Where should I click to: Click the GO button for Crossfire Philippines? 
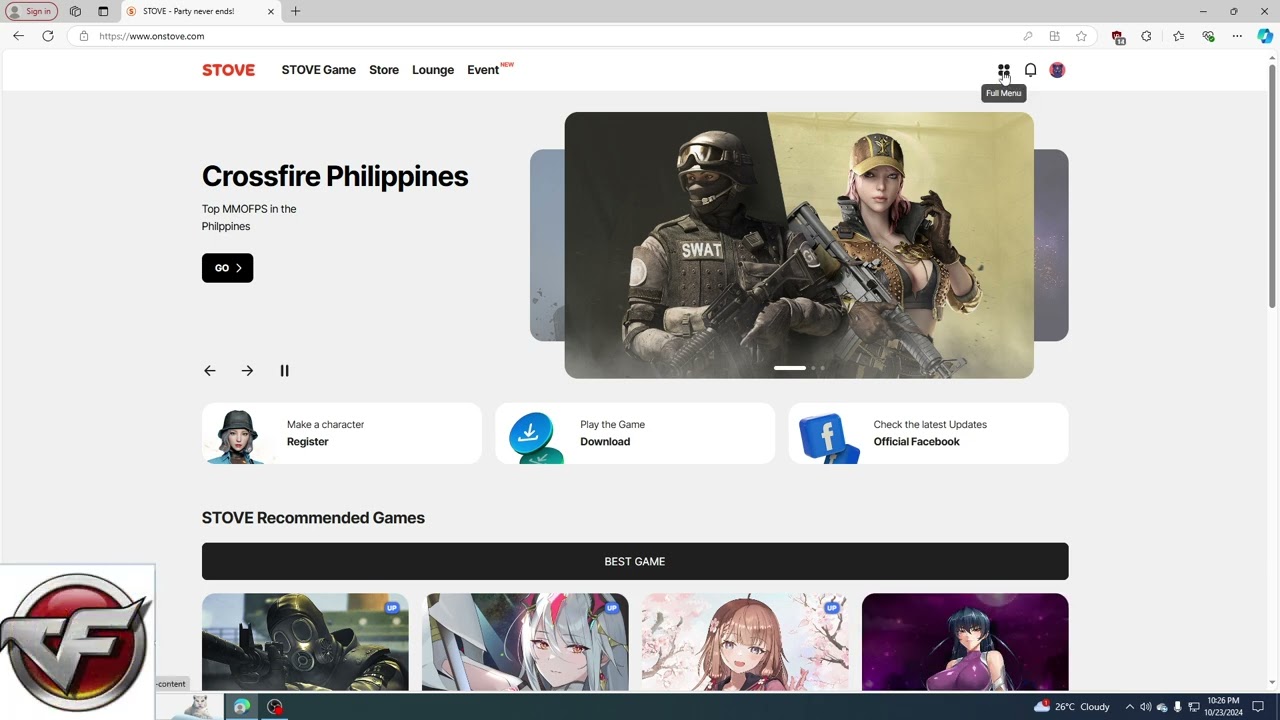click(227, 268)
